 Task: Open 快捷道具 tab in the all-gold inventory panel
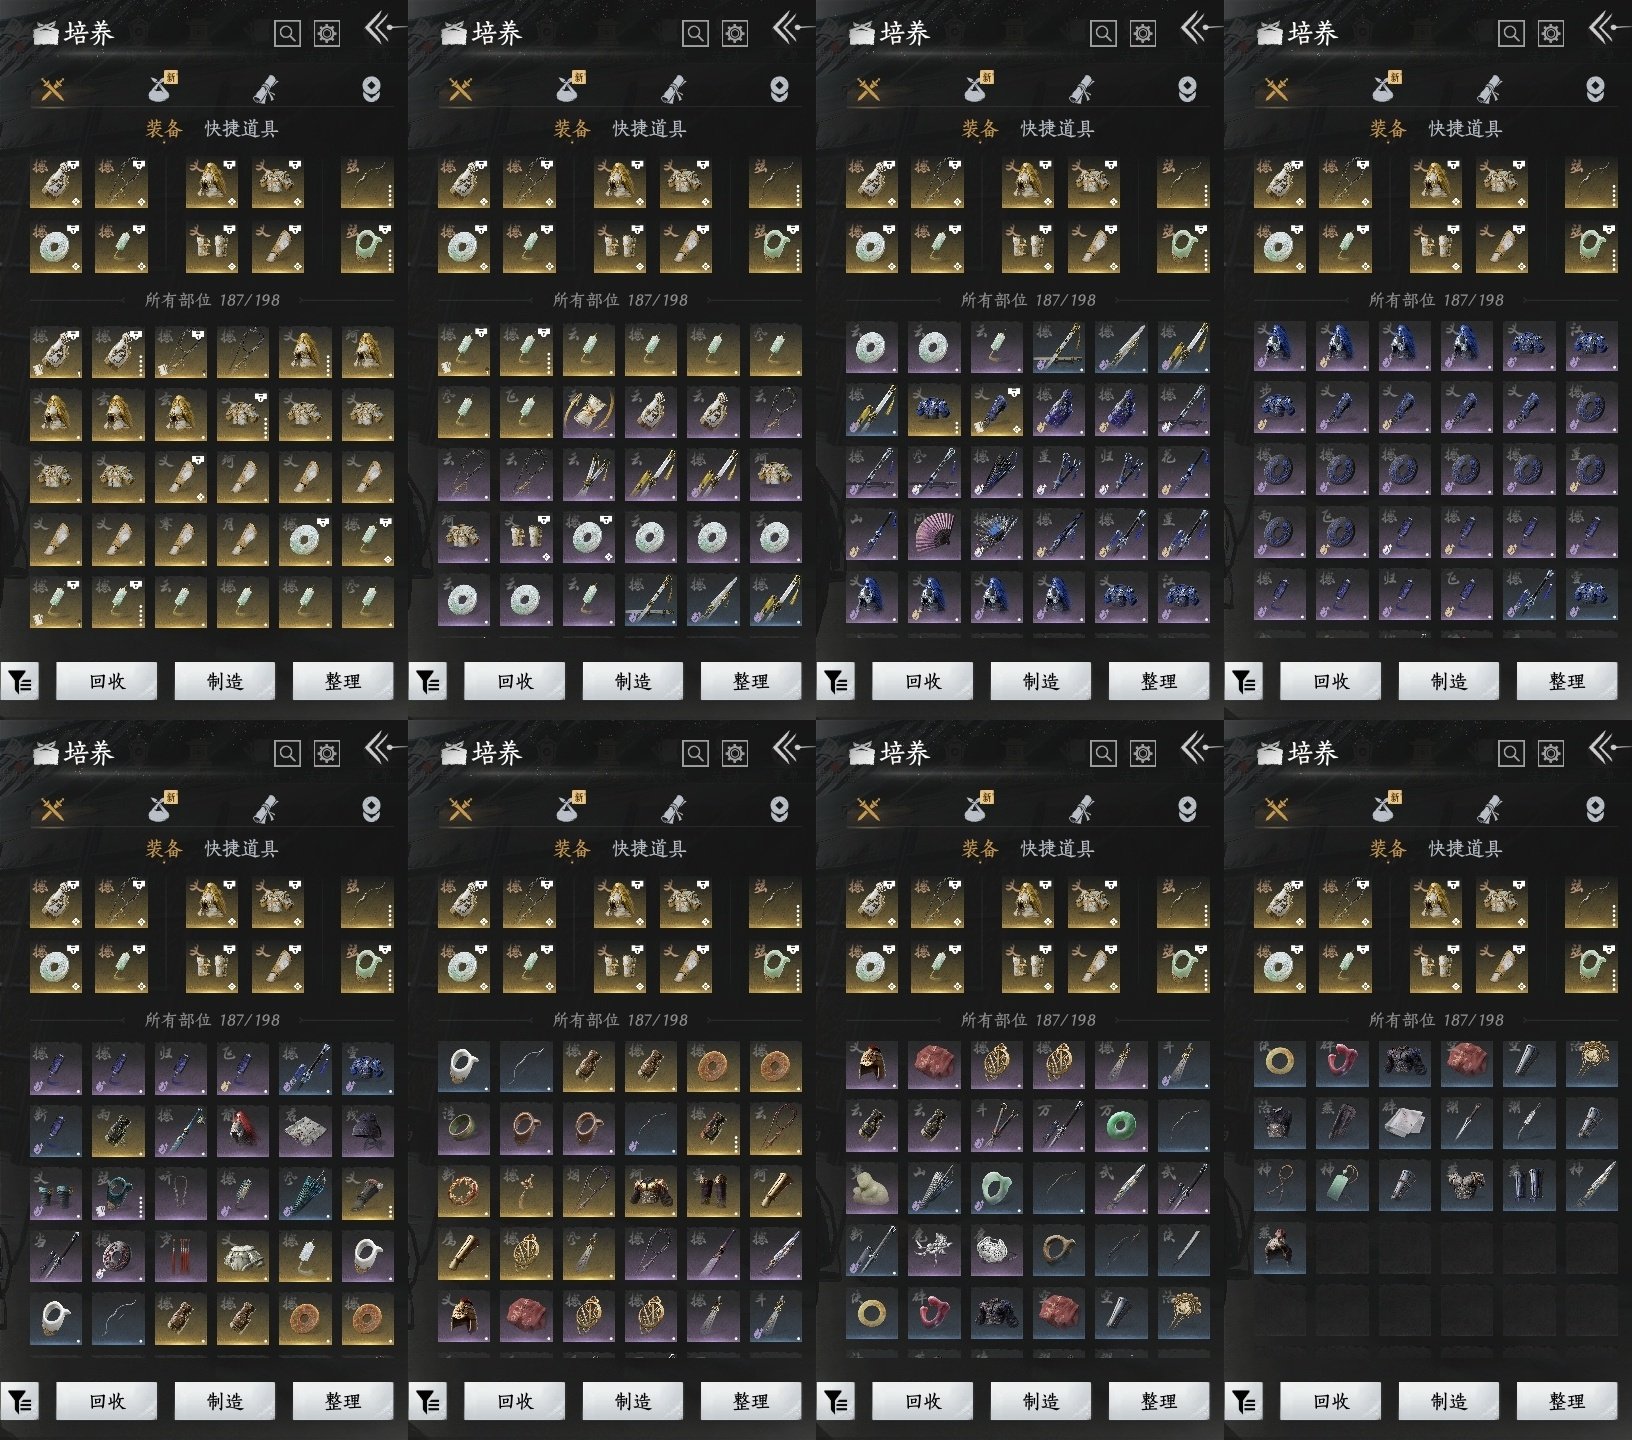(x=241, y=129)
